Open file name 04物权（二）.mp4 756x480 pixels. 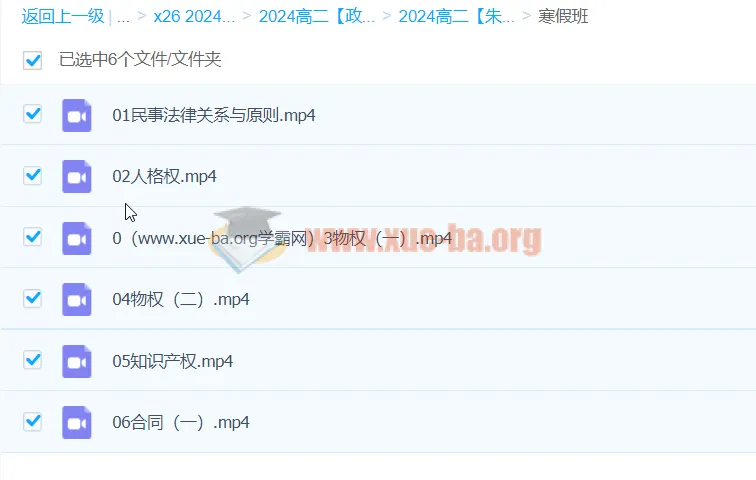[x=181, y=299]
